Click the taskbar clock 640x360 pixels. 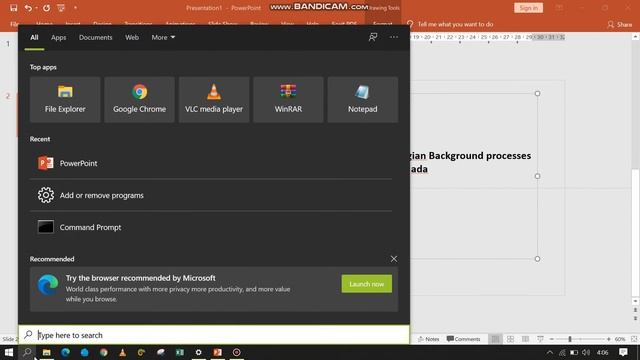pos(602,352)
